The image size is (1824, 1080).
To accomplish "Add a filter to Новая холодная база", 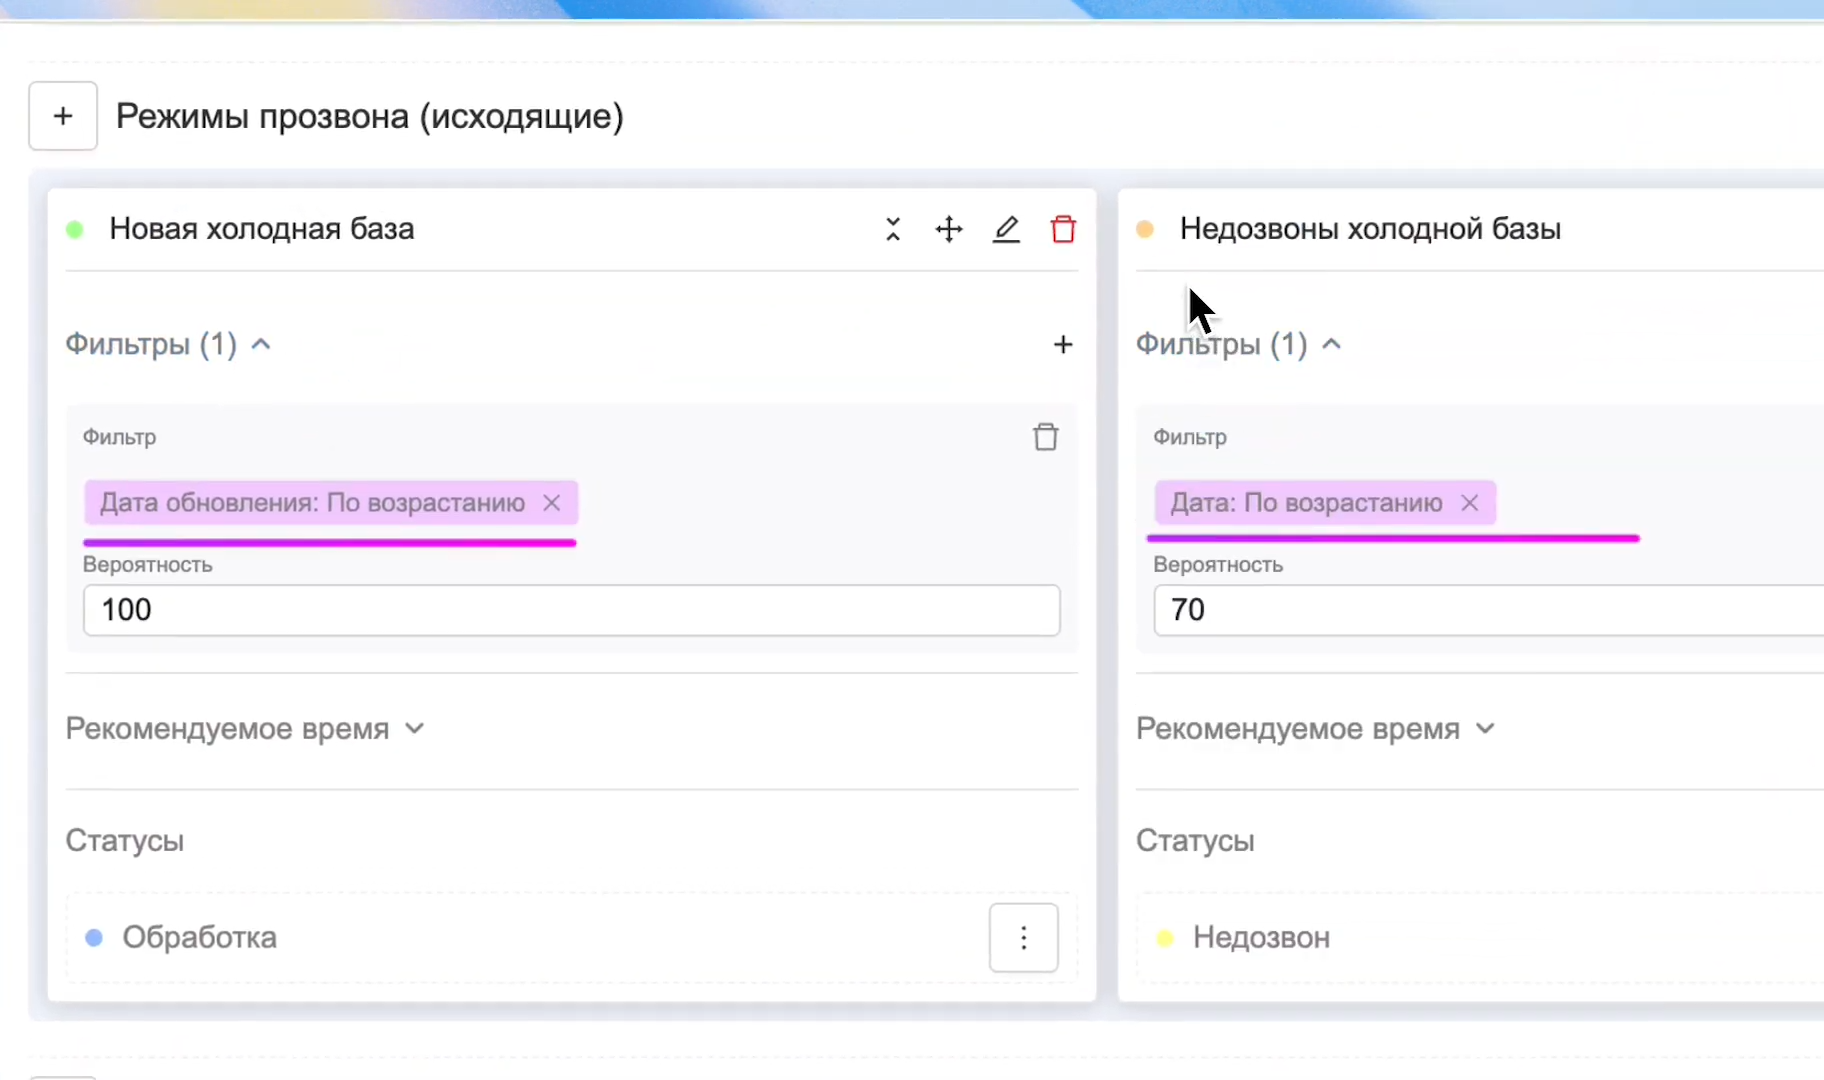I will click(x=1063, y=344).
